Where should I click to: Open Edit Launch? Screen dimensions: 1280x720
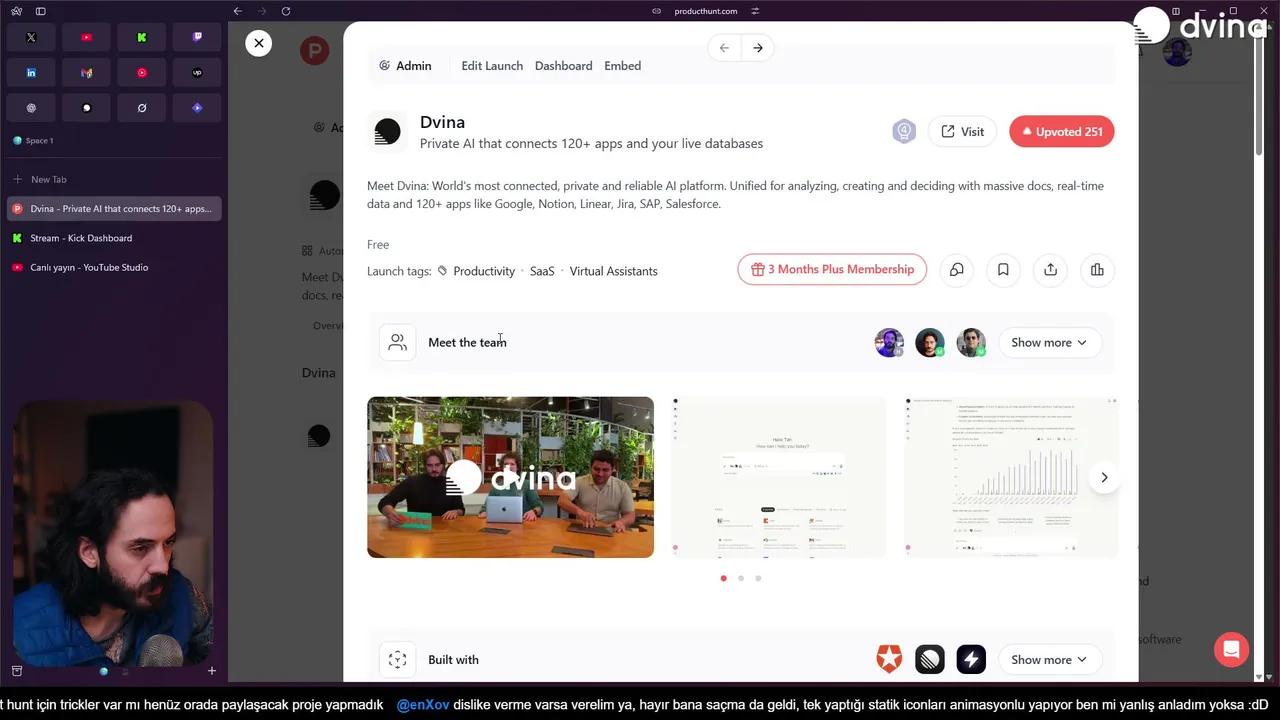(492, 66)
